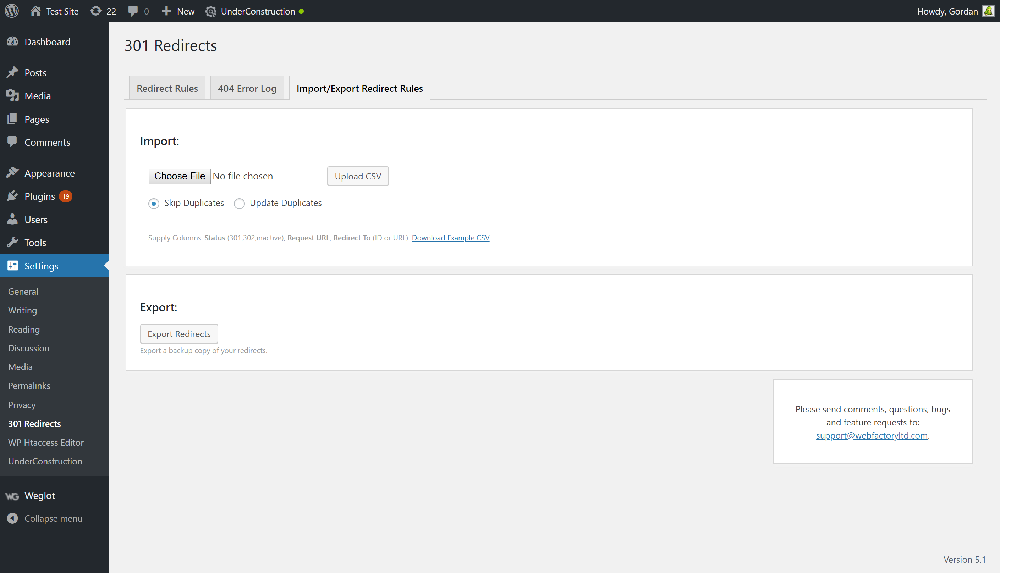The image size is (1012, 580).
Task: Click the Export Redirects button
Action: coord(179,334)
